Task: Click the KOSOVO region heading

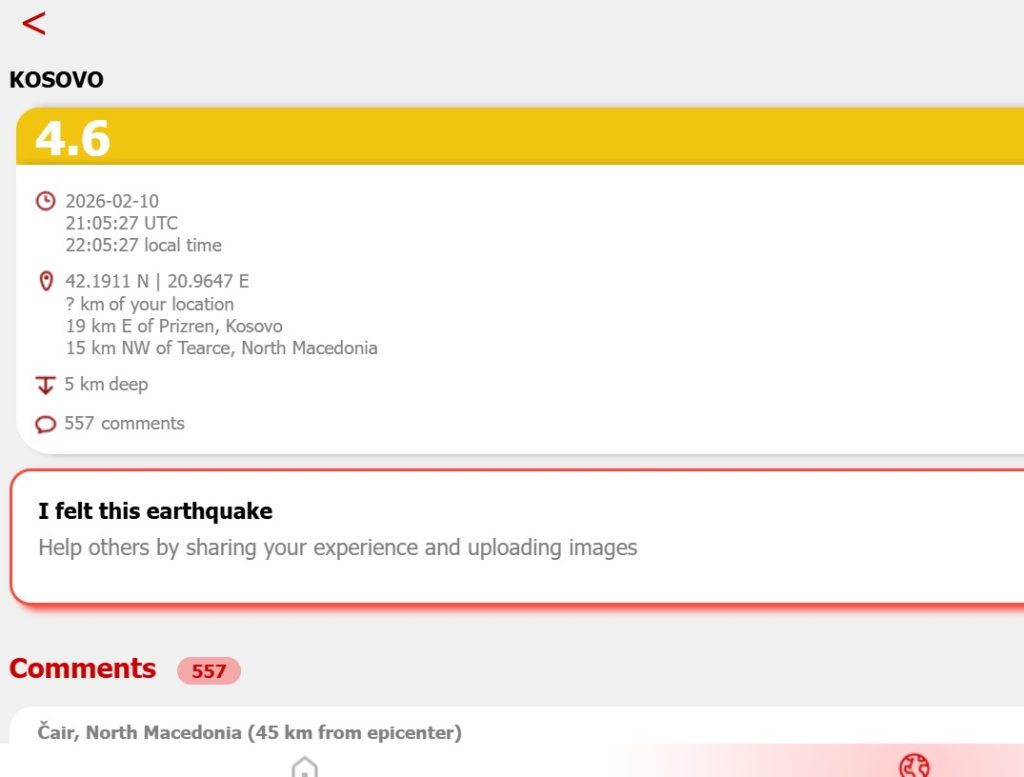Action: pos(56,80)
